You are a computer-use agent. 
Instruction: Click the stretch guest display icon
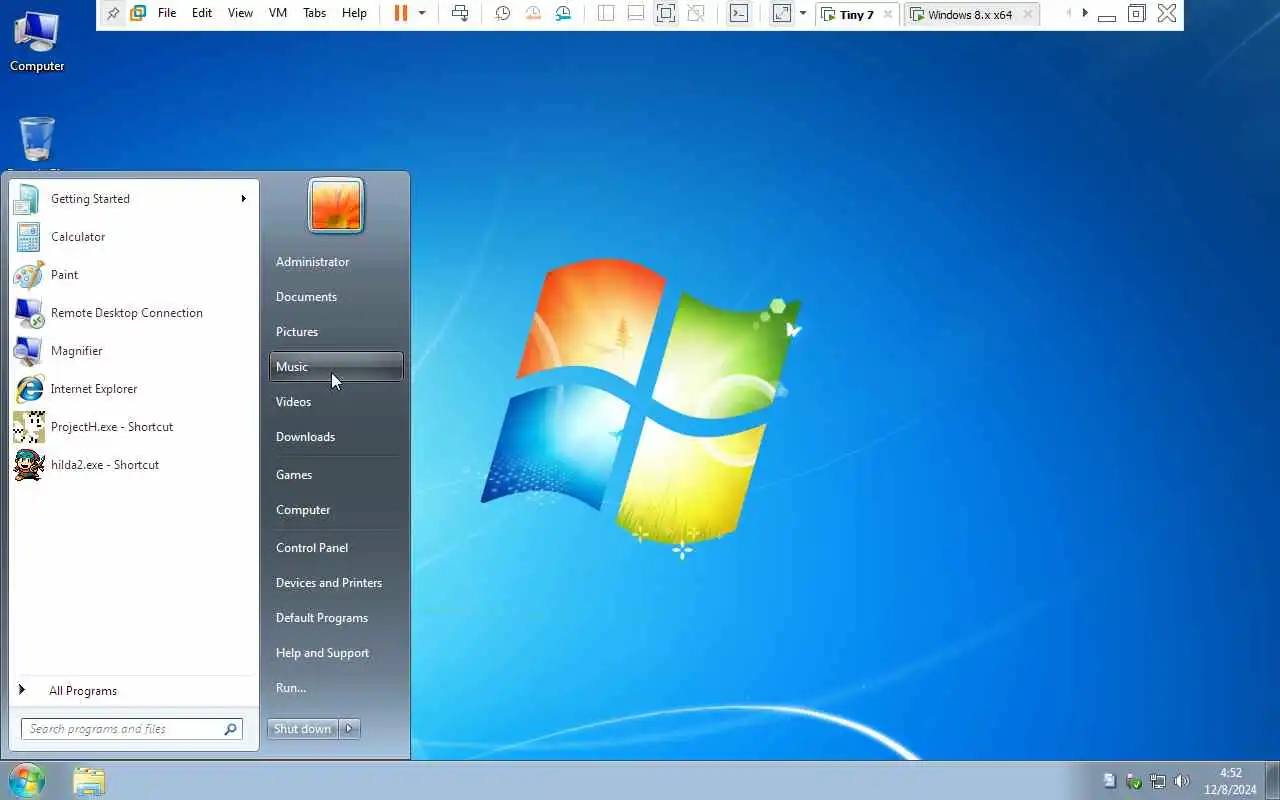[x=782, y=13]
